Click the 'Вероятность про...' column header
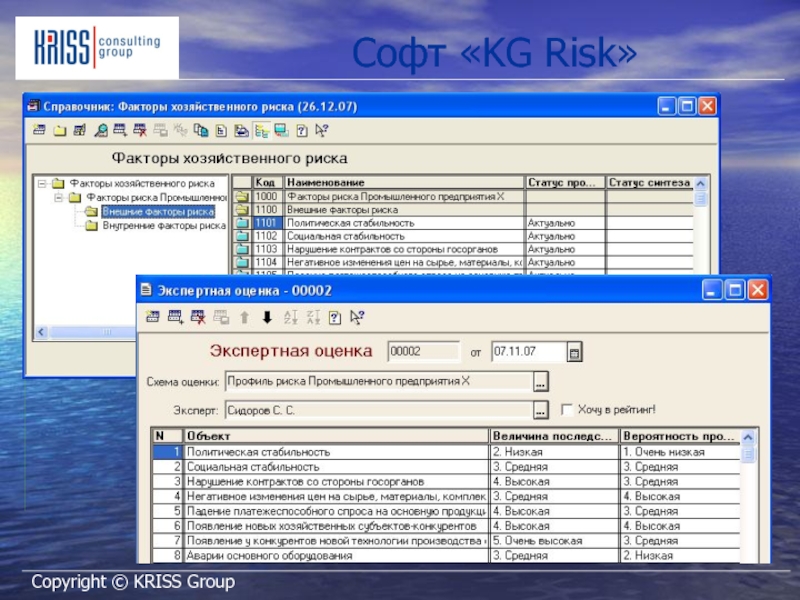This screenshot has width=800, height=600. (x=680, y=436)
